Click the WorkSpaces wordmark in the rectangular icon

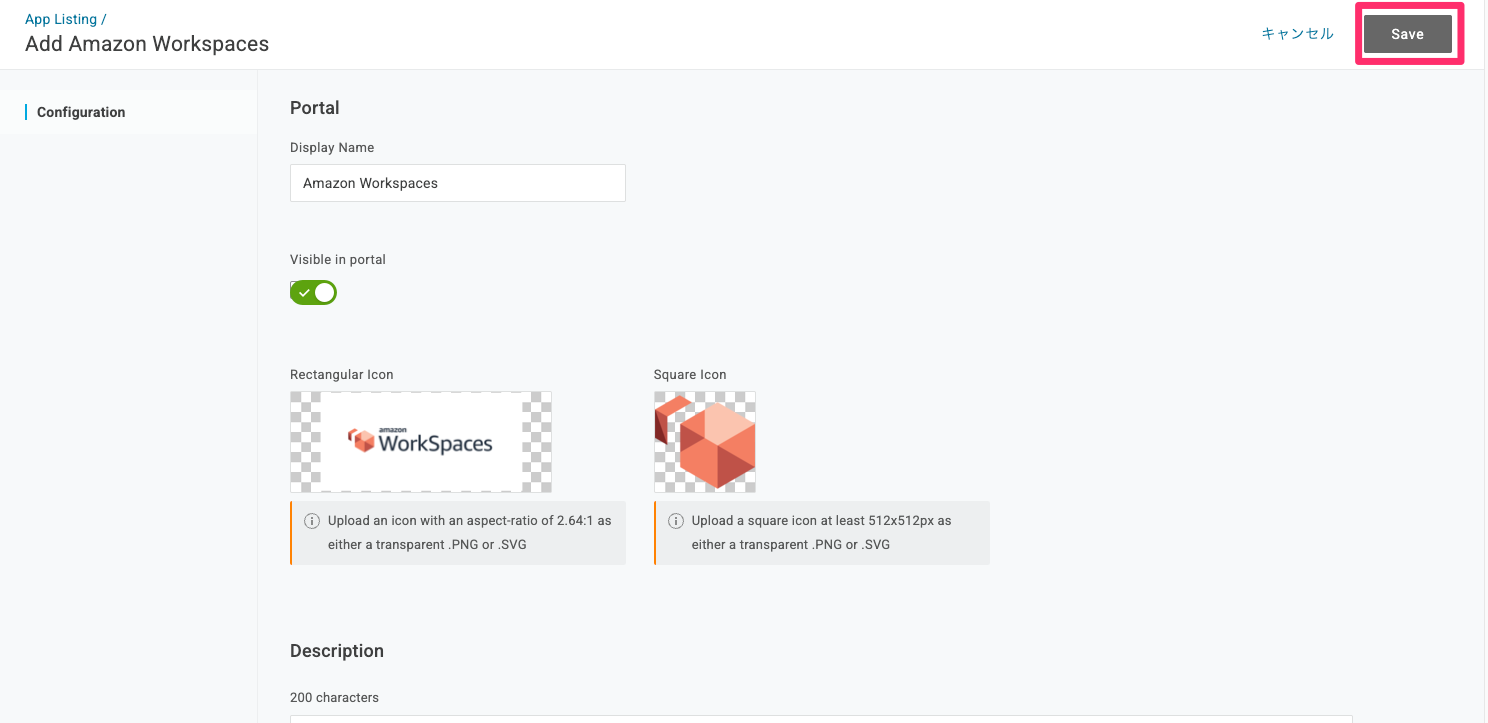click(437, 445)
